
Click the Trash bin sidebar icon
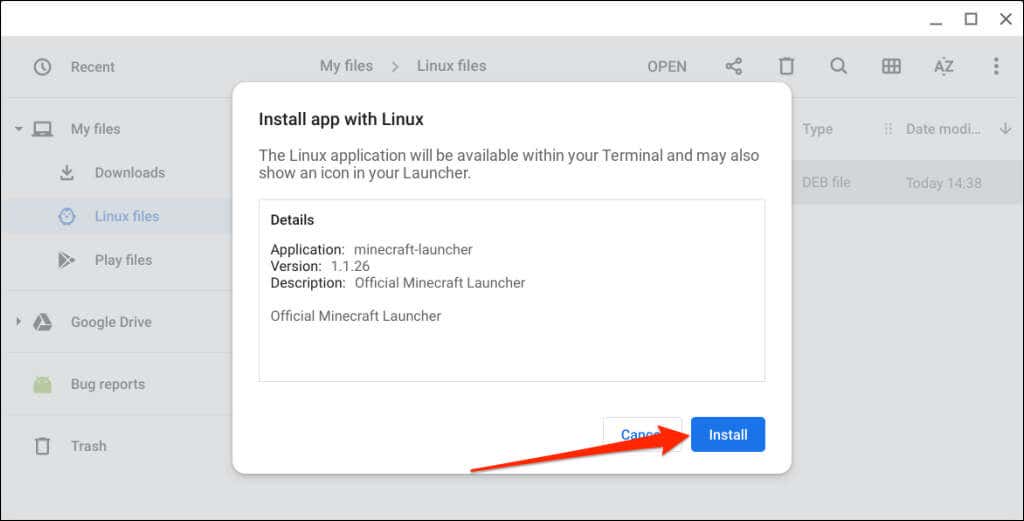(x=42, y=446)
